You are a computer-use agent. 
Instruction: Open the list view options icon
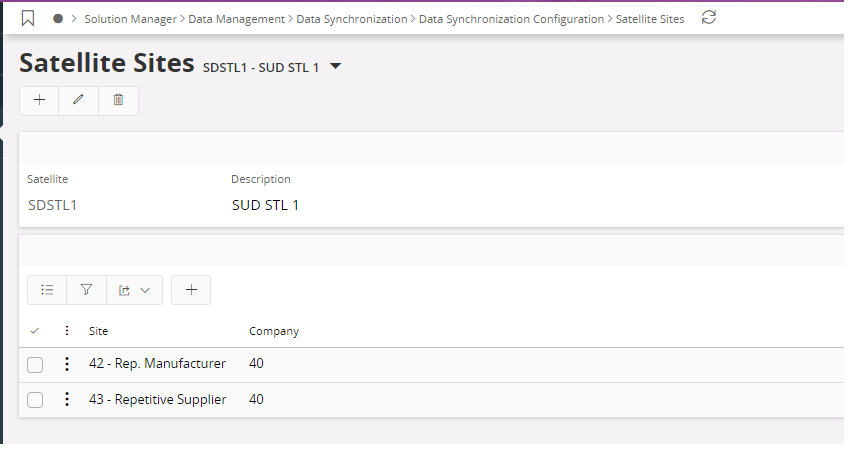click(47, 290)
